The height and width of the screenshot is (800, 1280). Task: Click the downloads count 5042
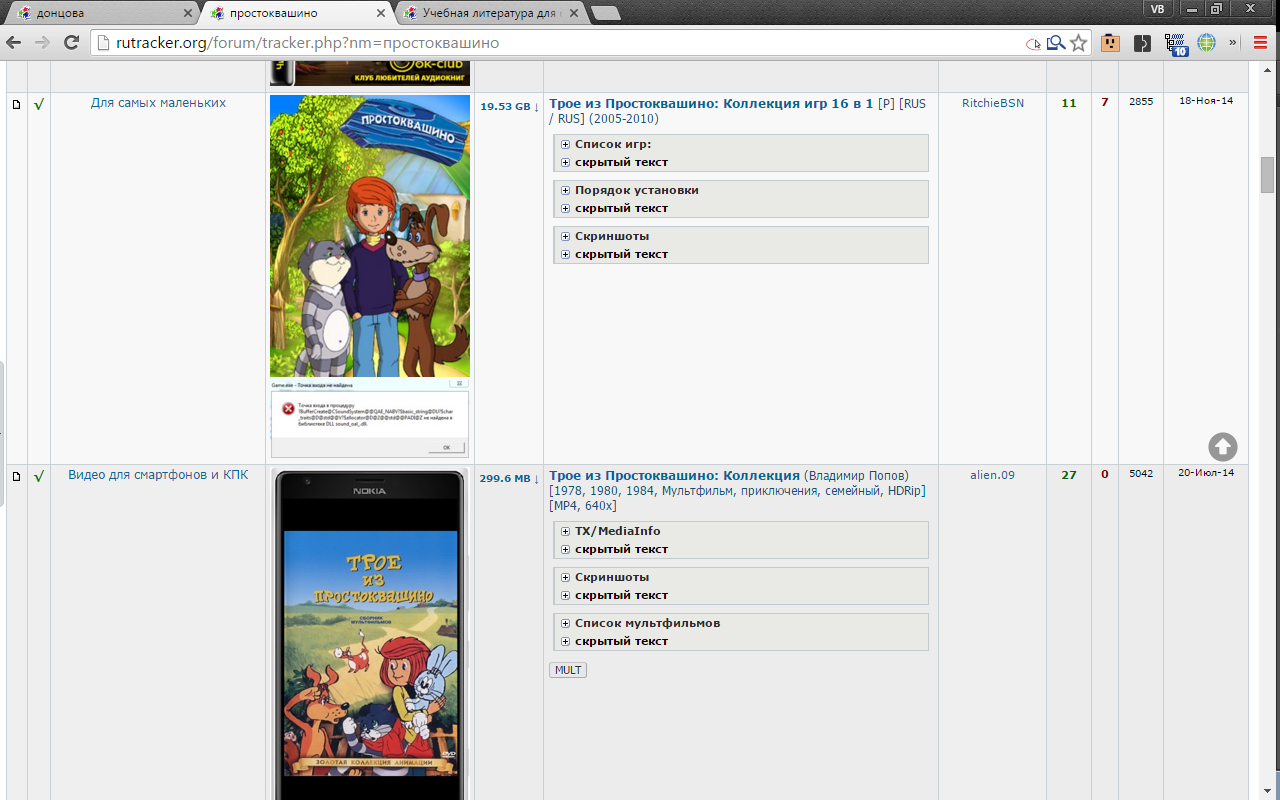pyautogui.click(x=1141, y=474)
